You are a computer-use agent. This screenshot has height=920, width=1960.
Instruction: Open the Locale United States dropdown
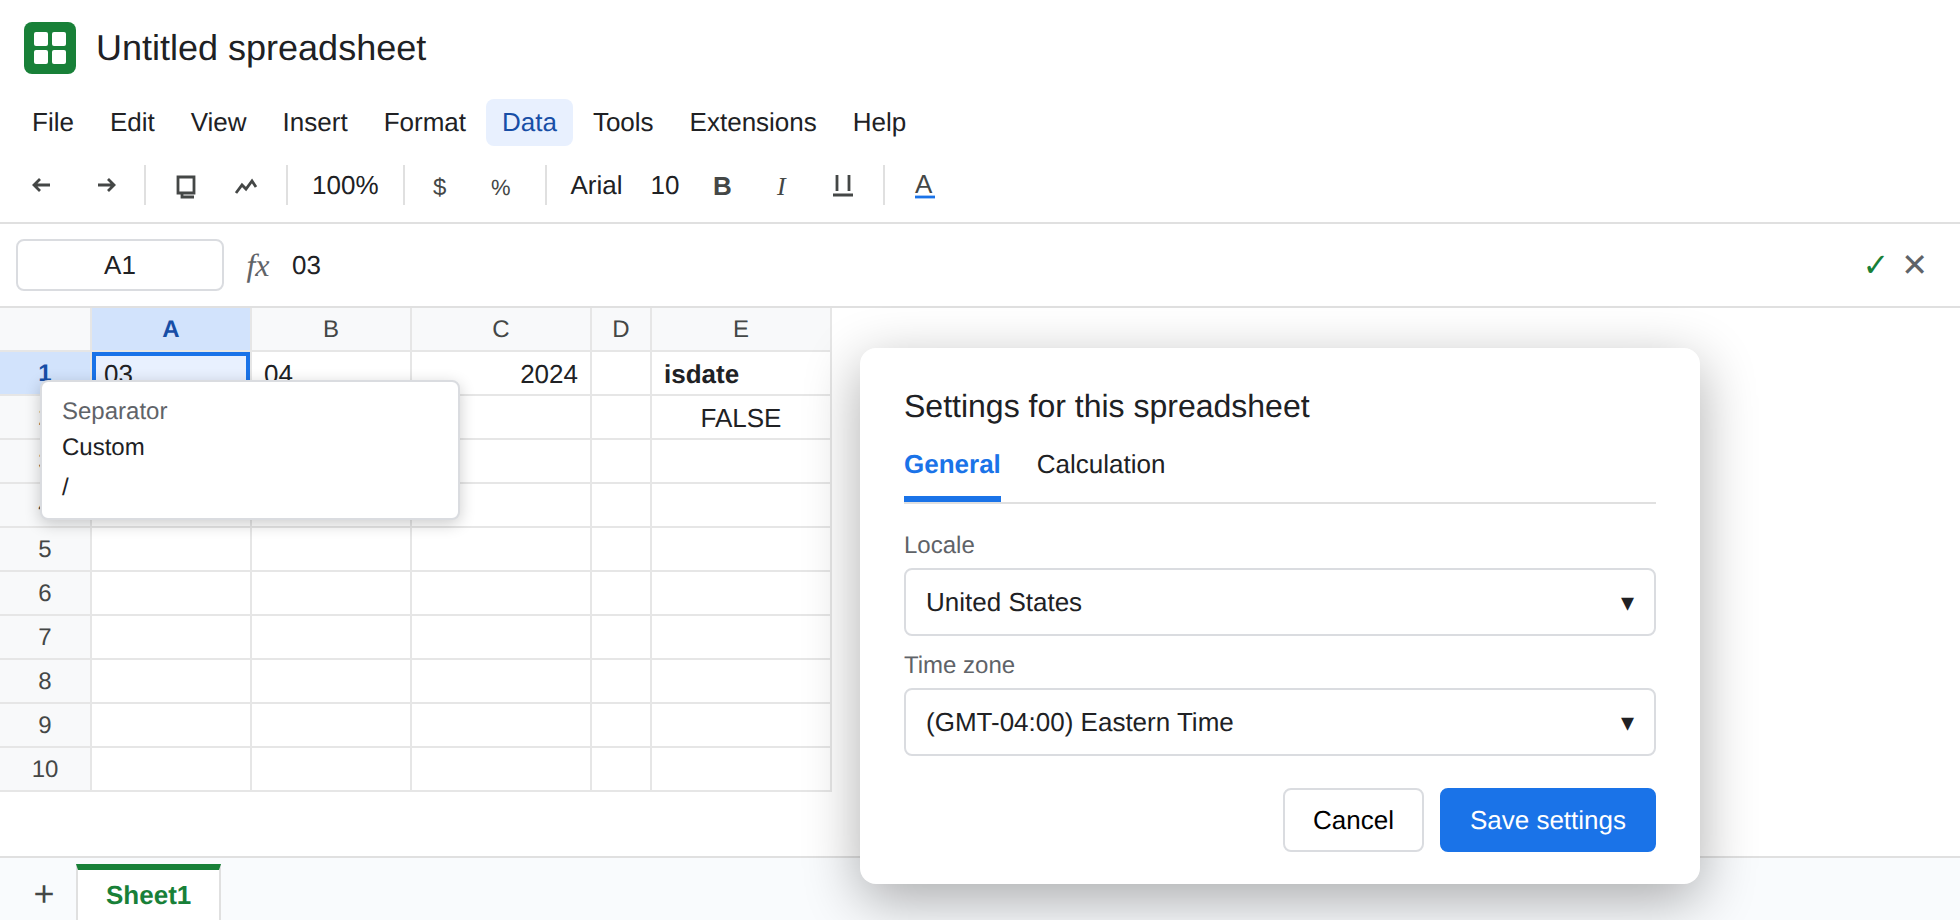coord(1280,602)
